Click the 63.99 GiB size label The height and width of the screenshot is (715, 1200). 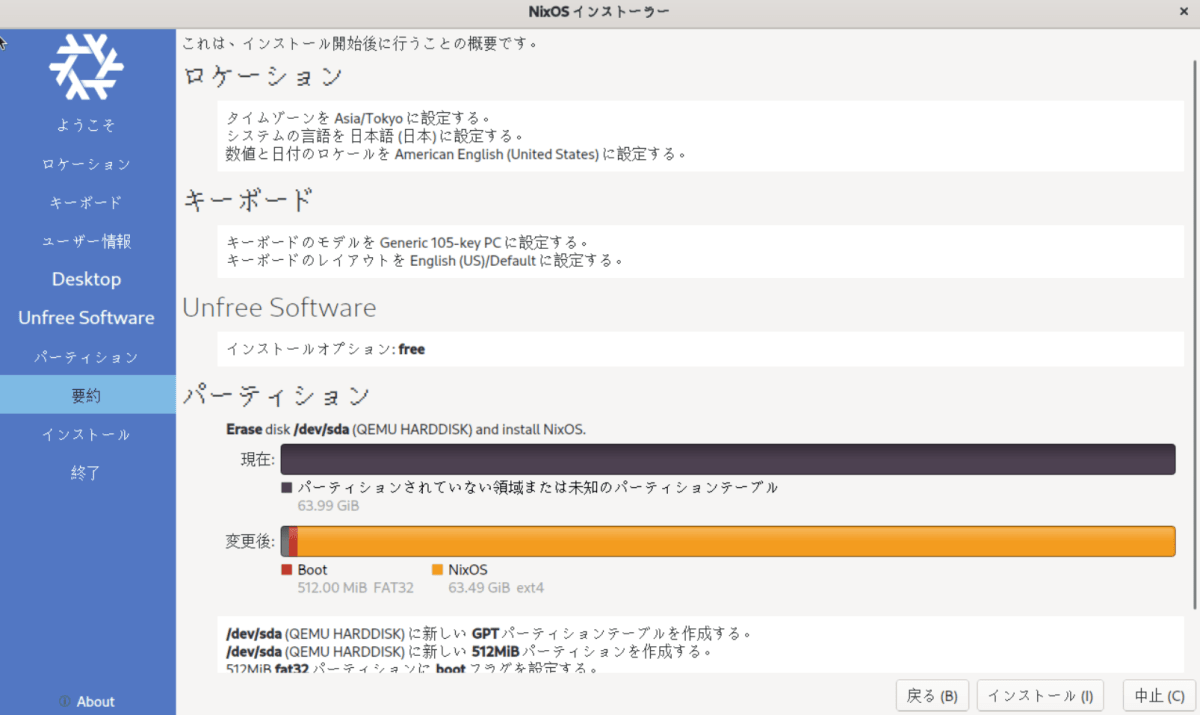[x=328, y=506]
